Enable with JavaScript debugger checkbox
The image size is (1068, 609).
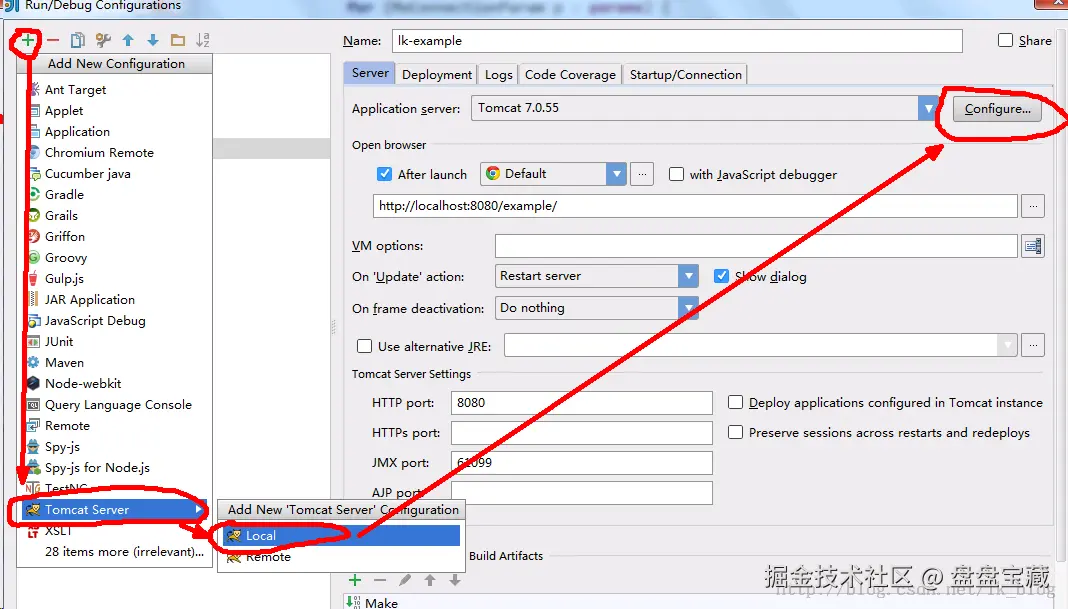676,174
